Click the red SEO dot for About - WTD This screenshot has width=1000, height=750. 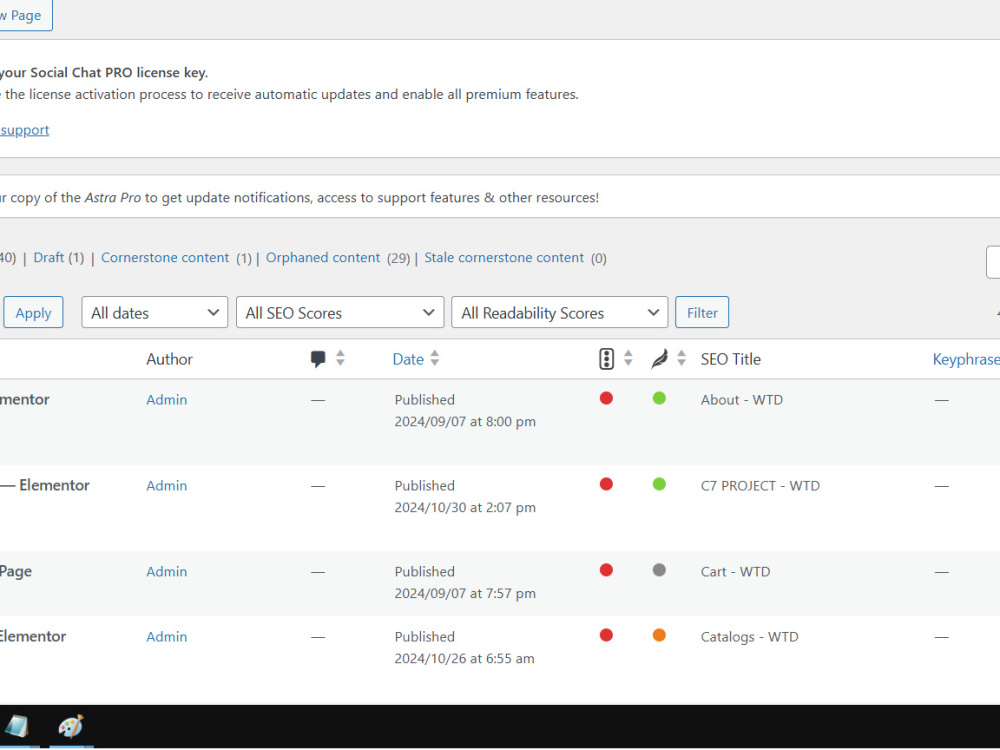point(607,399)
